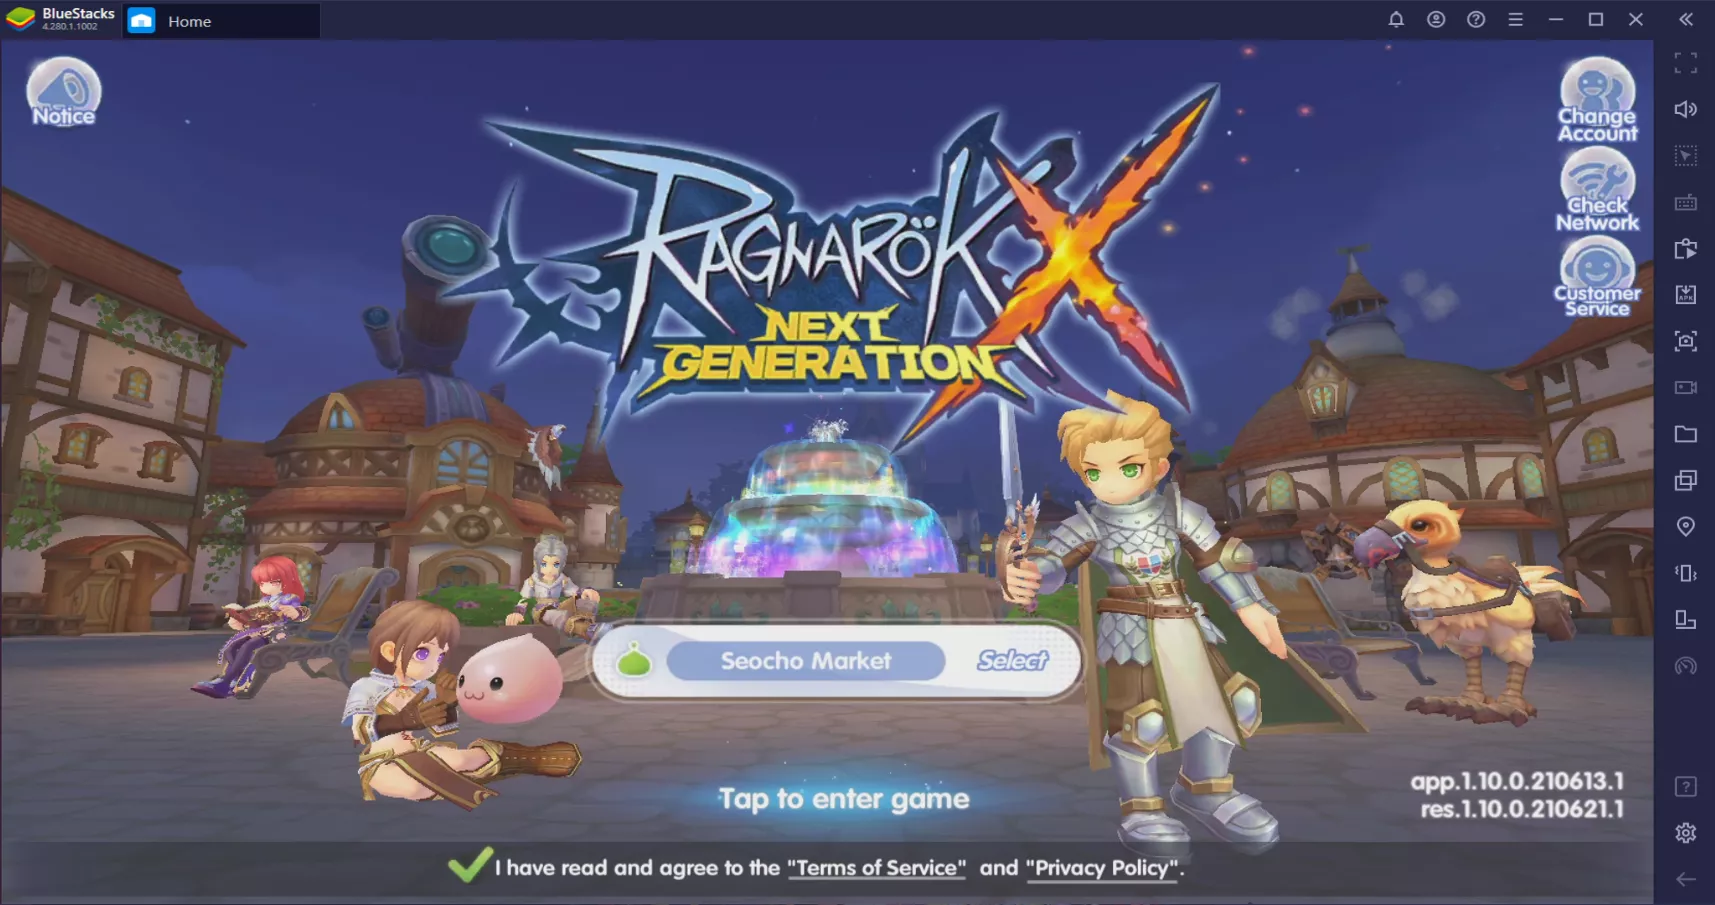
Task: Open the "Terms of Service" link
Action: pos(876,868)
